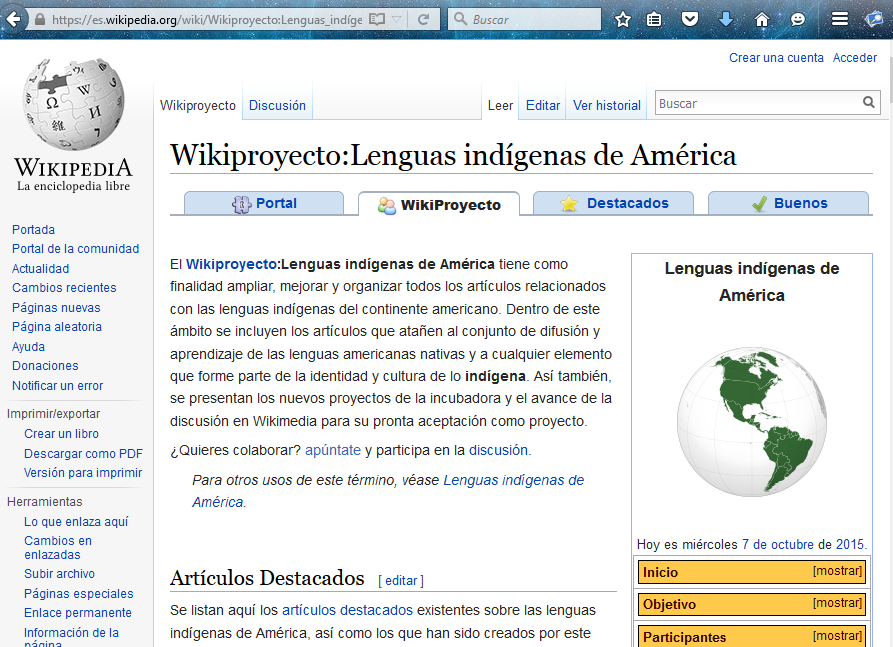The width and height of the screenshot is (893, 647).
Task: Click the people icon on WikiProyecto tab
Action: (x=387, y=206)
